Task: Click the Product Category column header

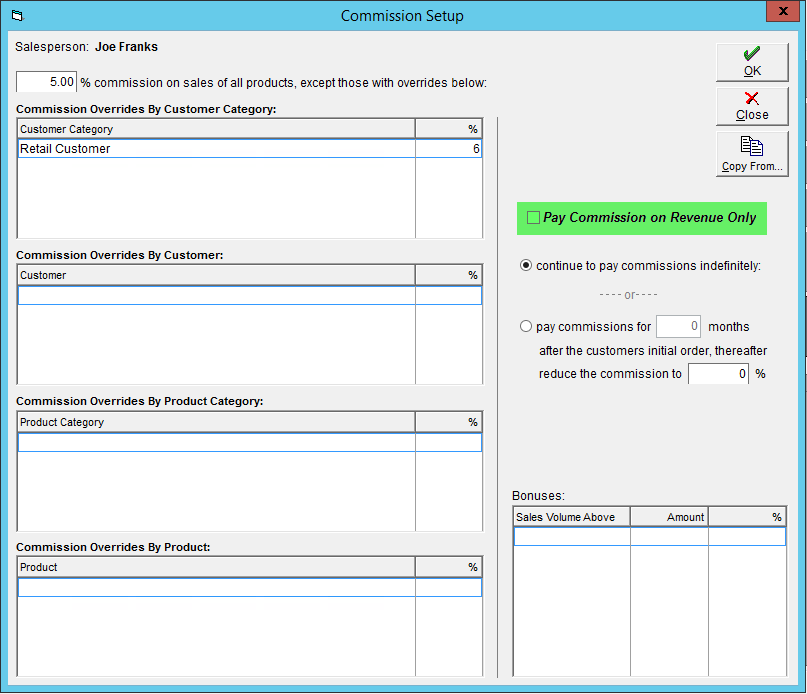Action: click(216, 422)
